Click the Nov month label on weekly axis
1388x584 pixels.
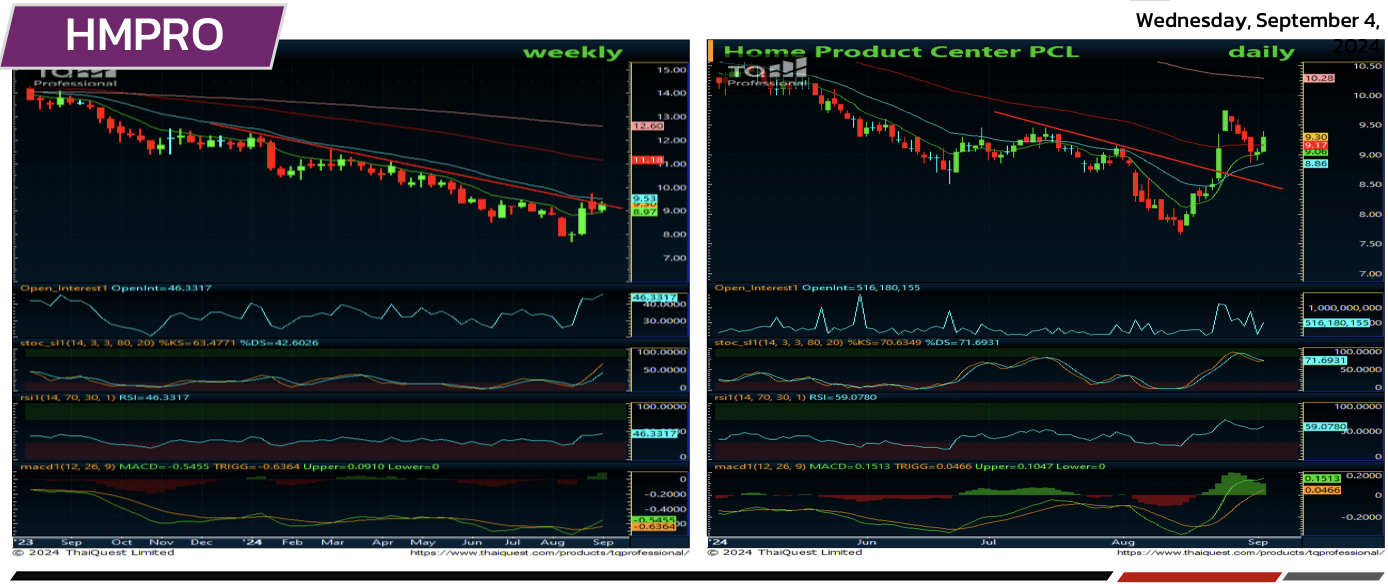coord(161,543)
